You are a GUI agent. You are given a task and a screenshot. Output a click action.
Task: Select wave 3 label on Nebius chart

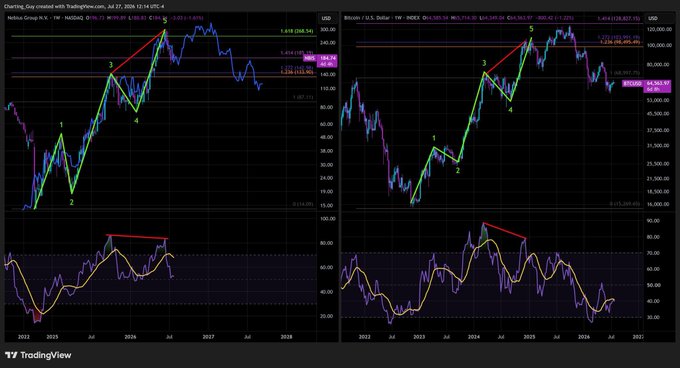[111, 65]
